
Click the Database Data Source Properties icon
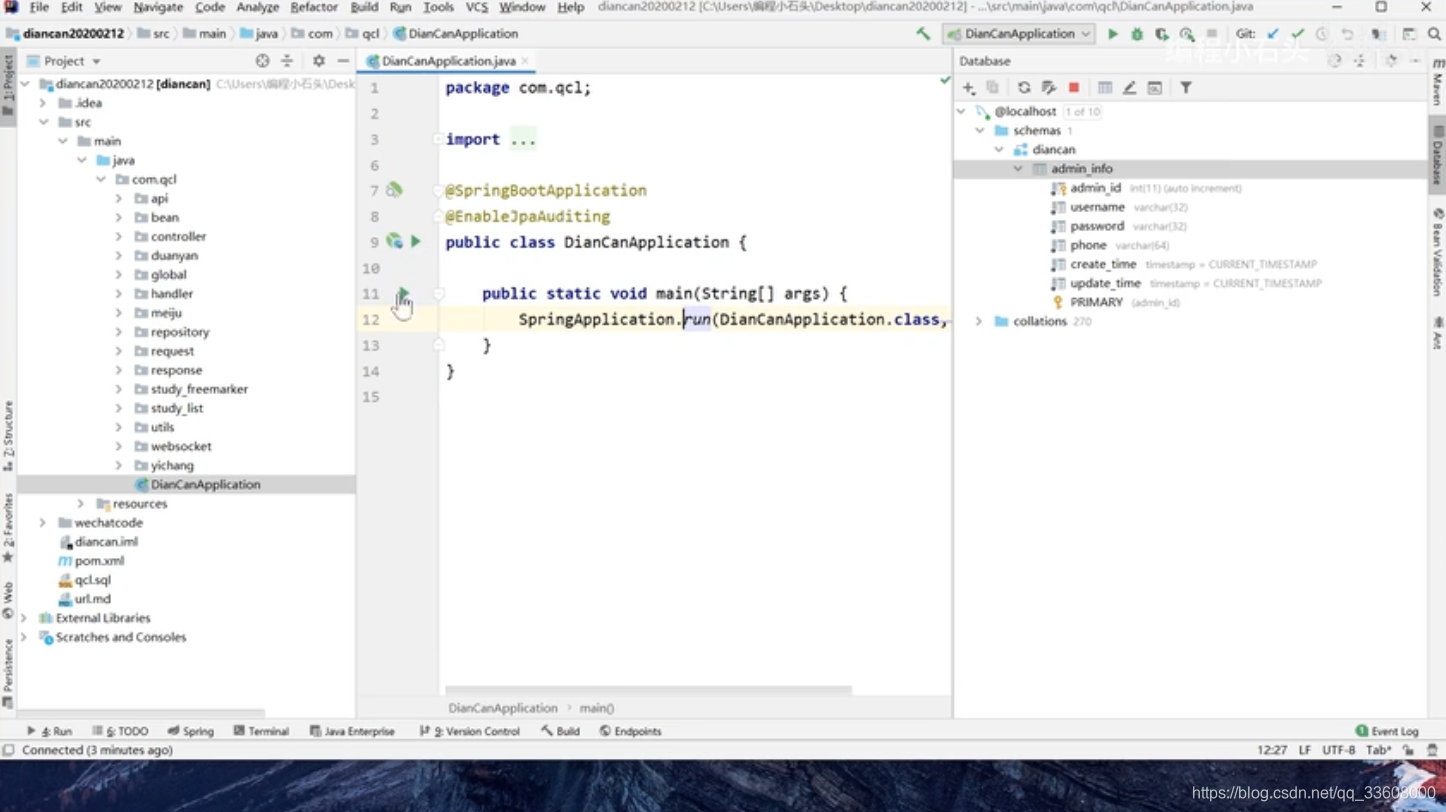coord(1048,88)
